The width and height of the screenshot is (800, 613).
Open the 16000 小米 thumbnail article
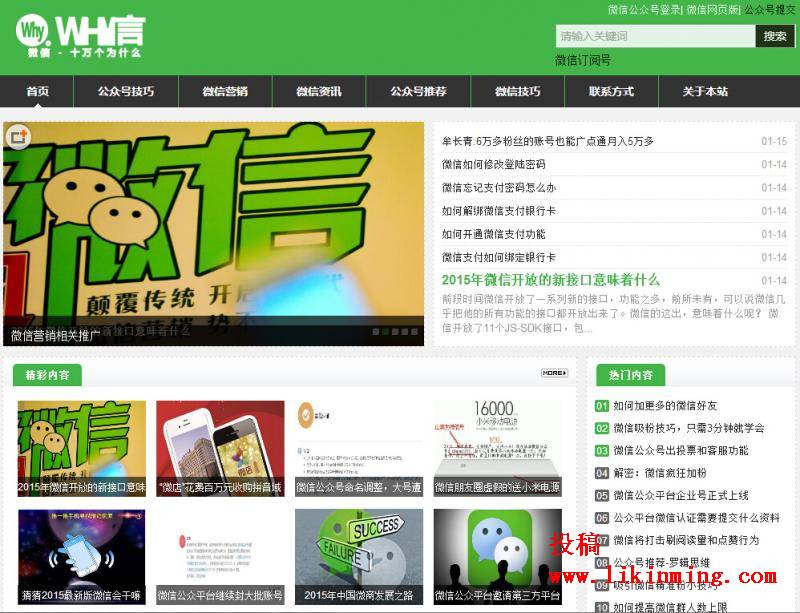[497, 448]
